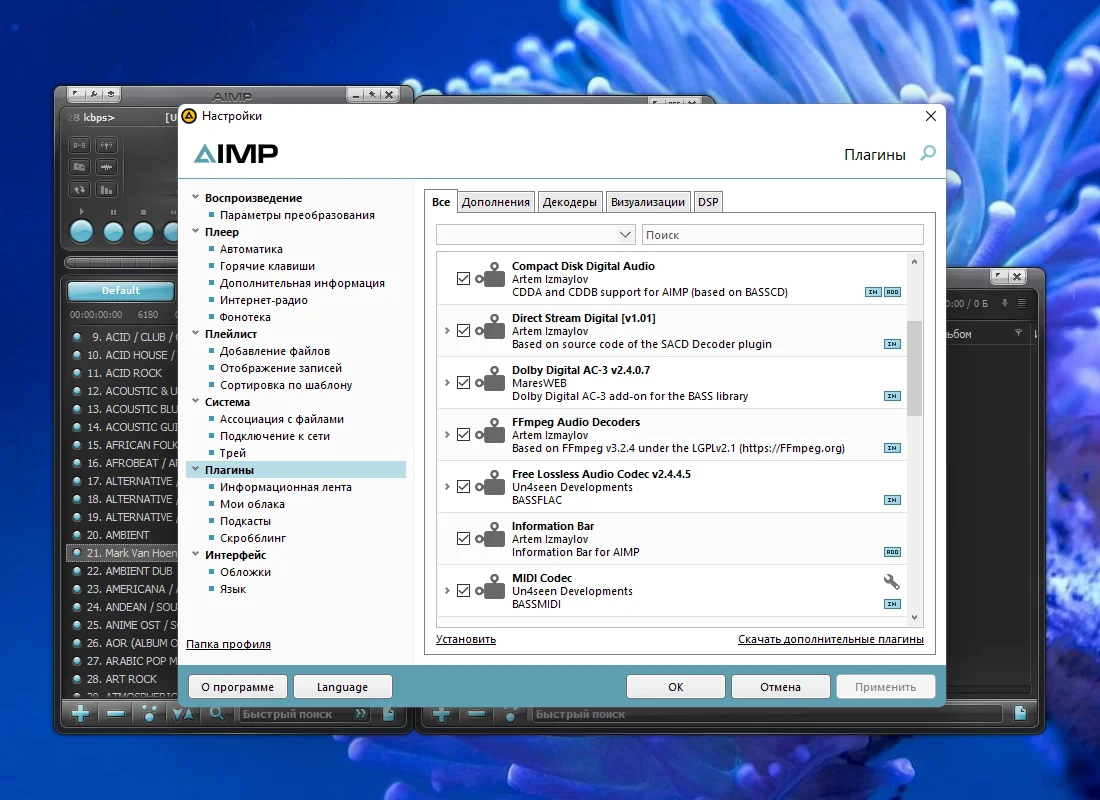
Task: Click the plugin list vertical scrollbar thumb
Action: pyautogui.click(x=914, y=368)
